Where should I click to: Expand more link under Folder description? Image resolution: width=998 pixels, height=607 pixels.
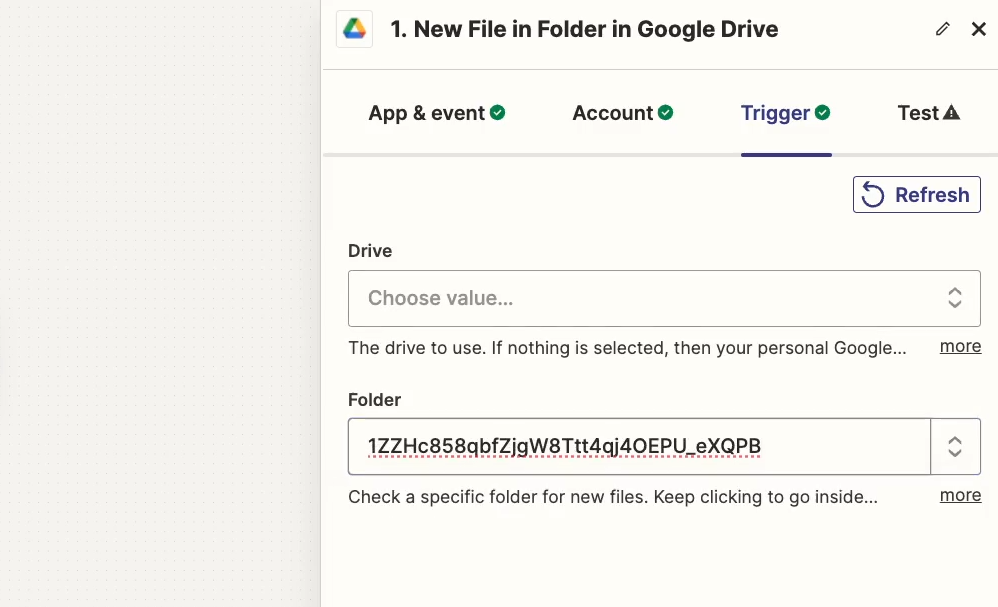point(960,495)
